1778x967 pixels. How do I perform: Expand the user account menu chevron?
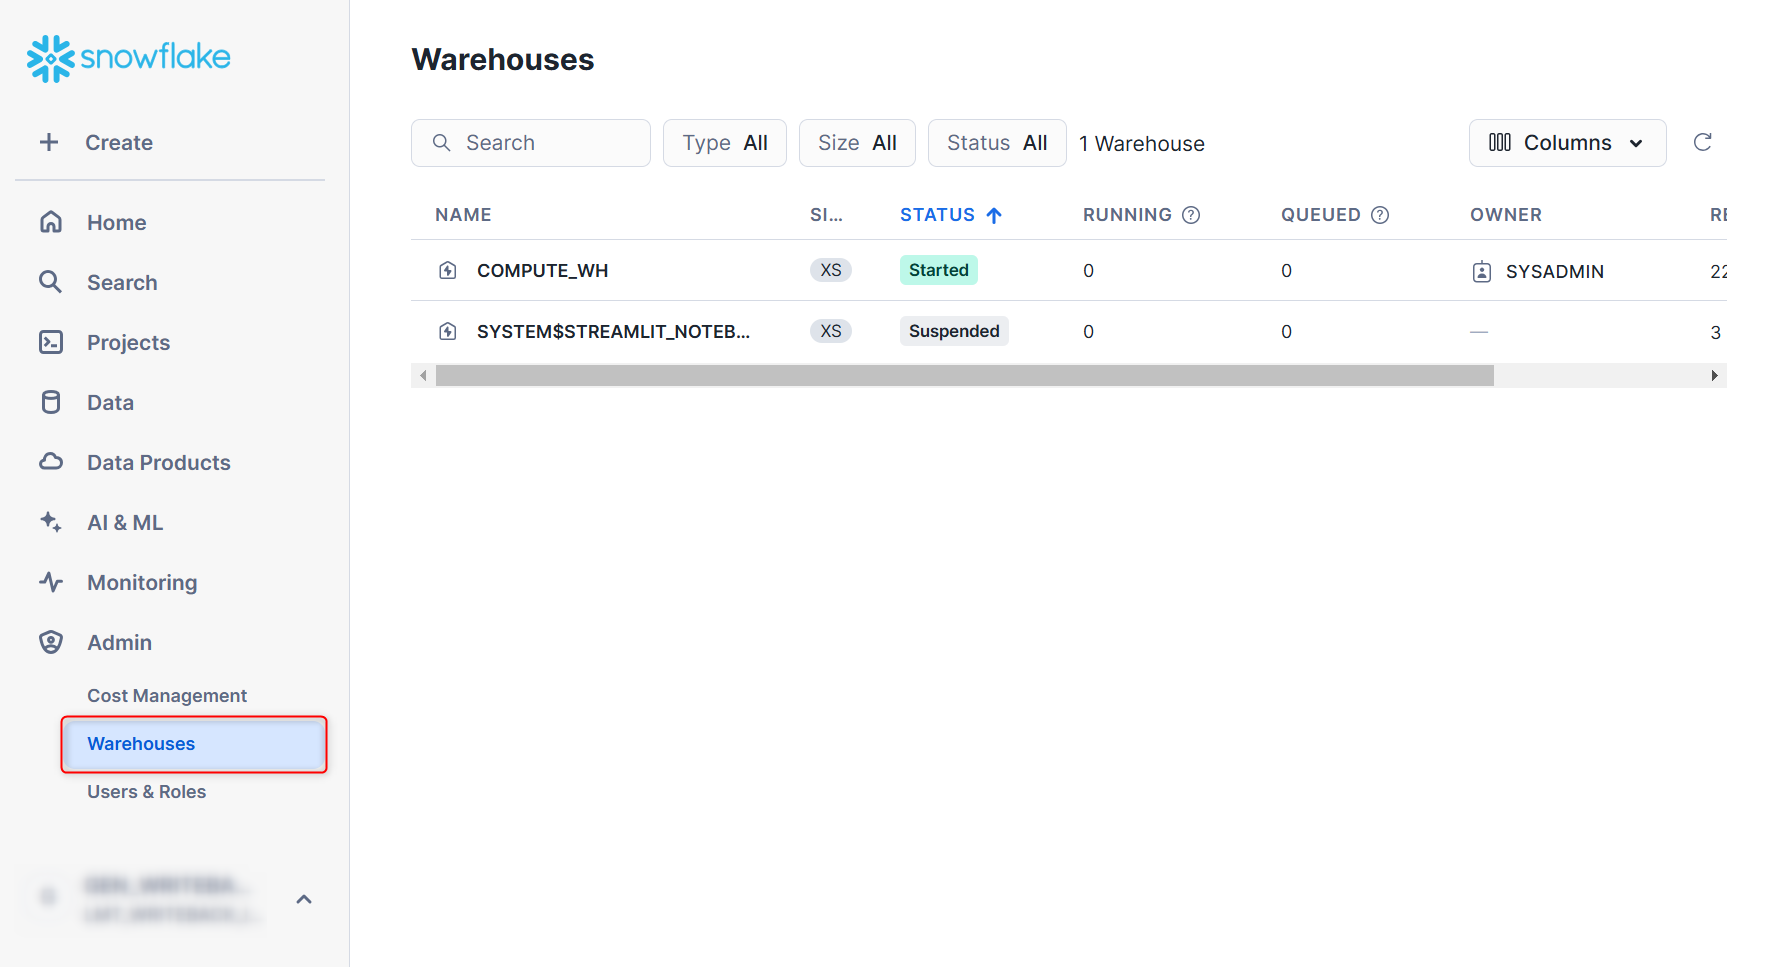pos(304,899)
